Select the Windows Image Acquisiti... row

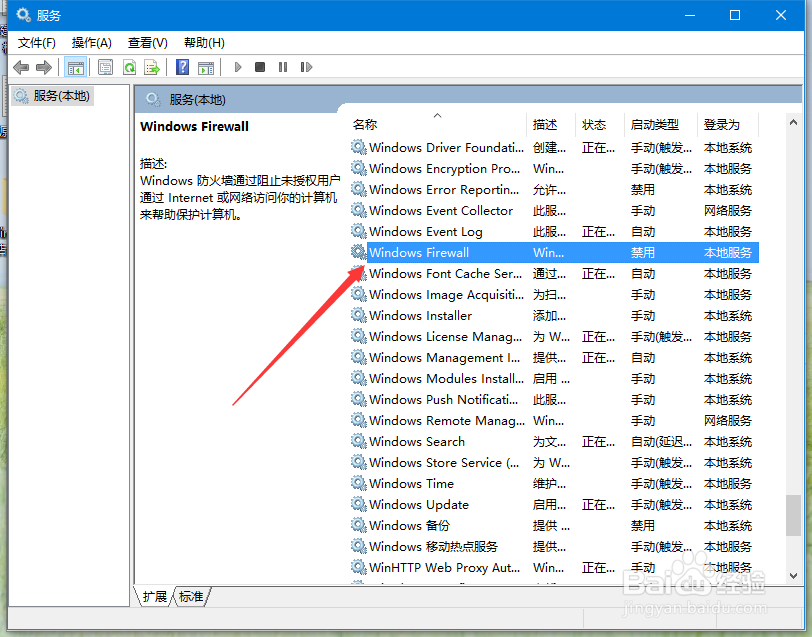click(x=554, y=294)
